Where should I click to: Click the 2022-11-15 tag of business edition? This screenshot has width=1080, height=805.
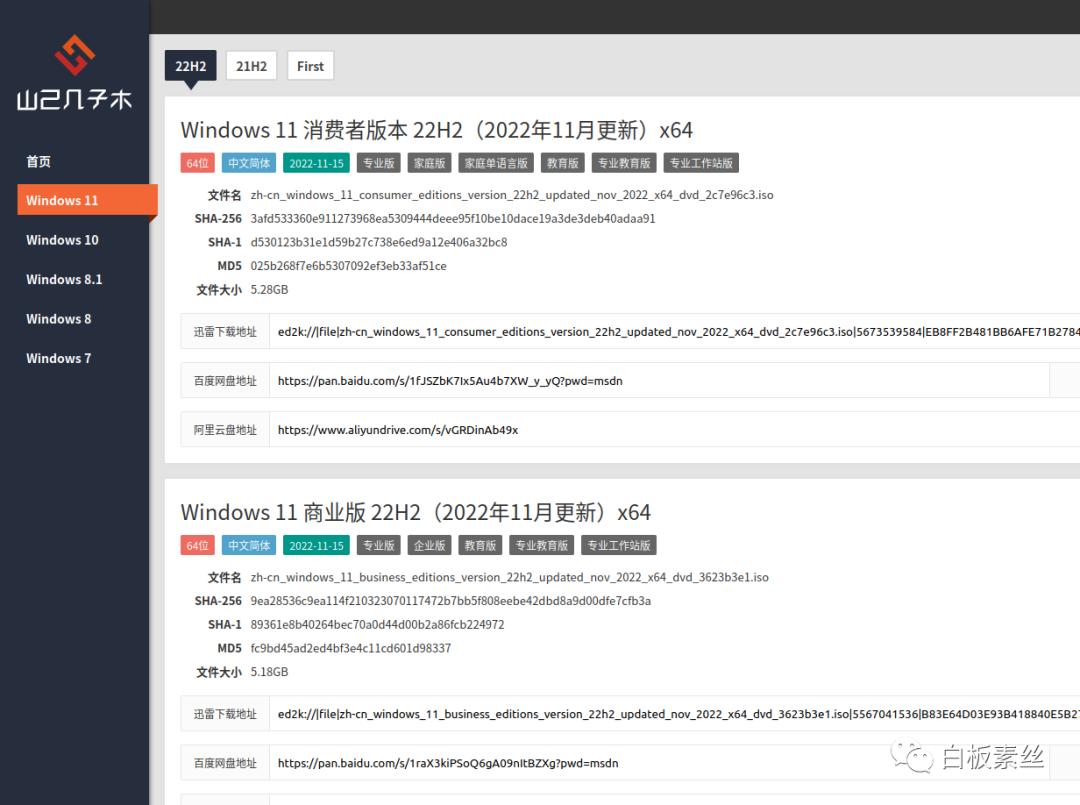click(316, 545)
